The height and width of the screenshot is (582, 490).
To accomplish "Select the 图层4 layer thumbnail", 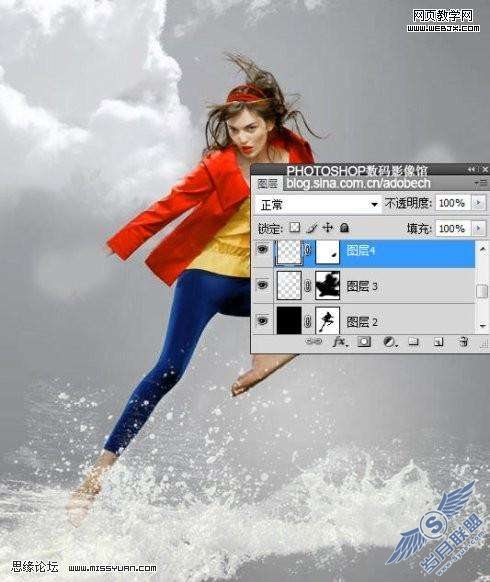I will point(289,252).
